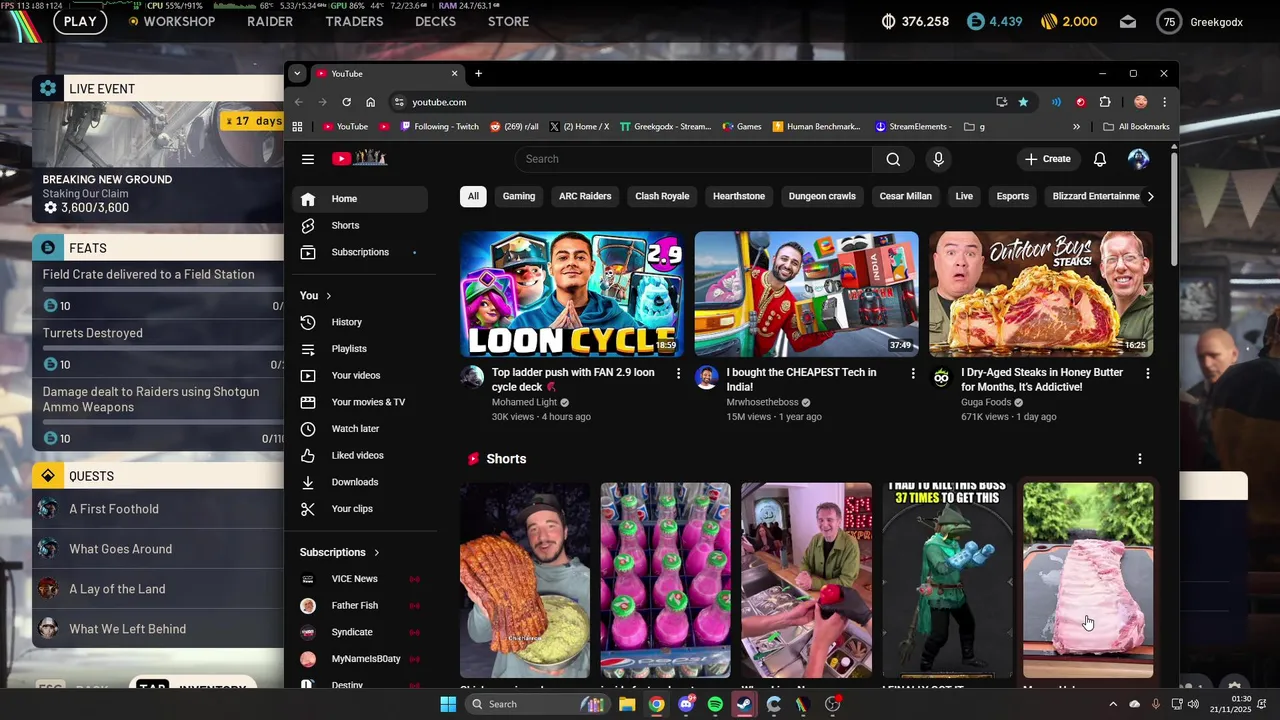Open the game STORE tab
The width and height of the screenshot is (1280, 720).
[508, 21]
